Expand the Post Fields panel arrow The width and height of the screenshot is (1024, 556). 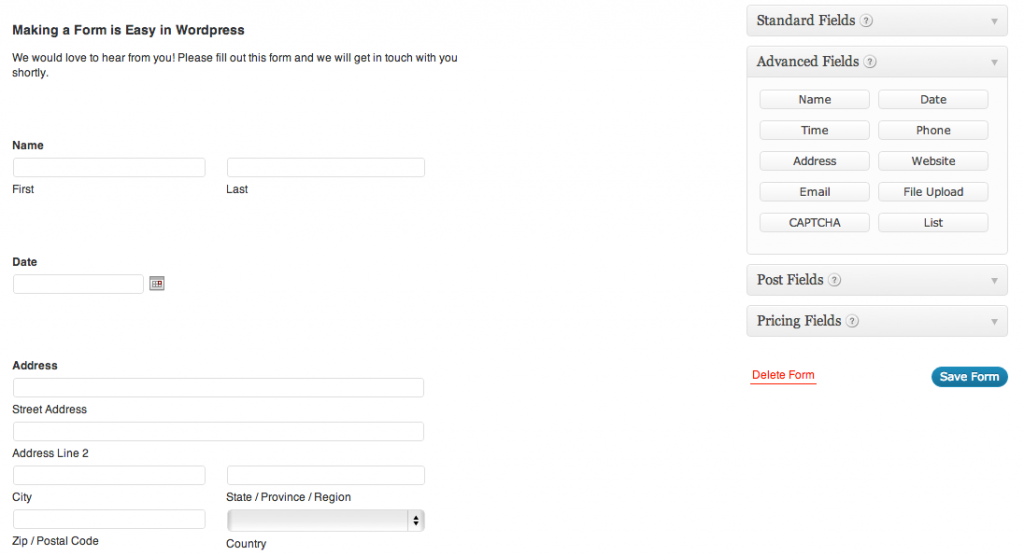coord(994,280)
